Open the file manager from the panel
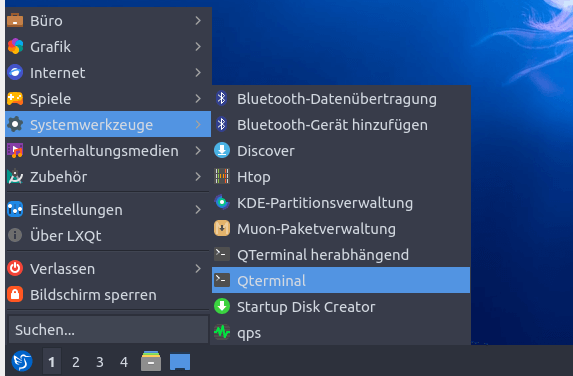Screen dimensions: 573x376 point(151,361)
